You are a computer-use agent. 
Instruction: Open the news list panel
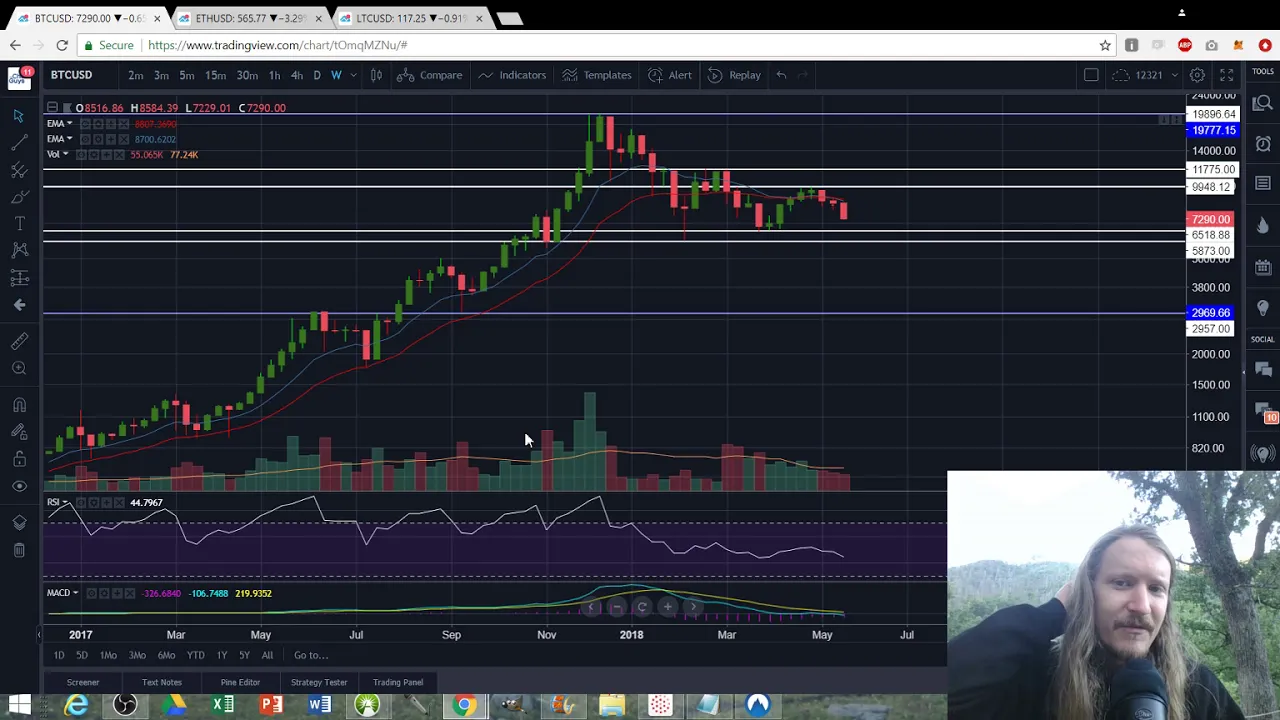point(1263,184)
